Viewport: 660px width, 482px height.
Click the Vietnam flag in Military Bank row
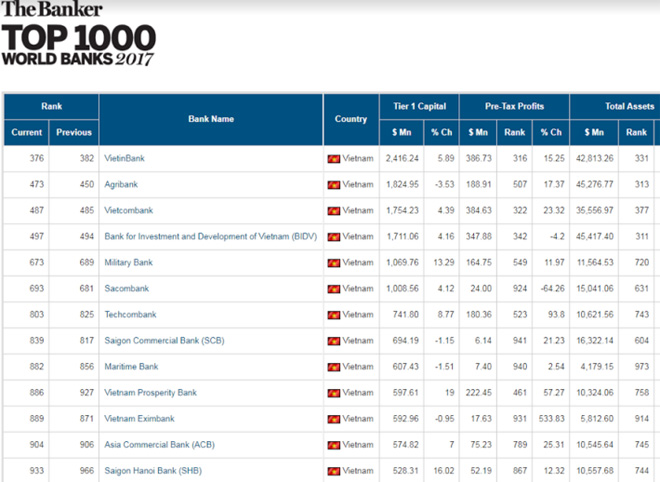(334, 264)
